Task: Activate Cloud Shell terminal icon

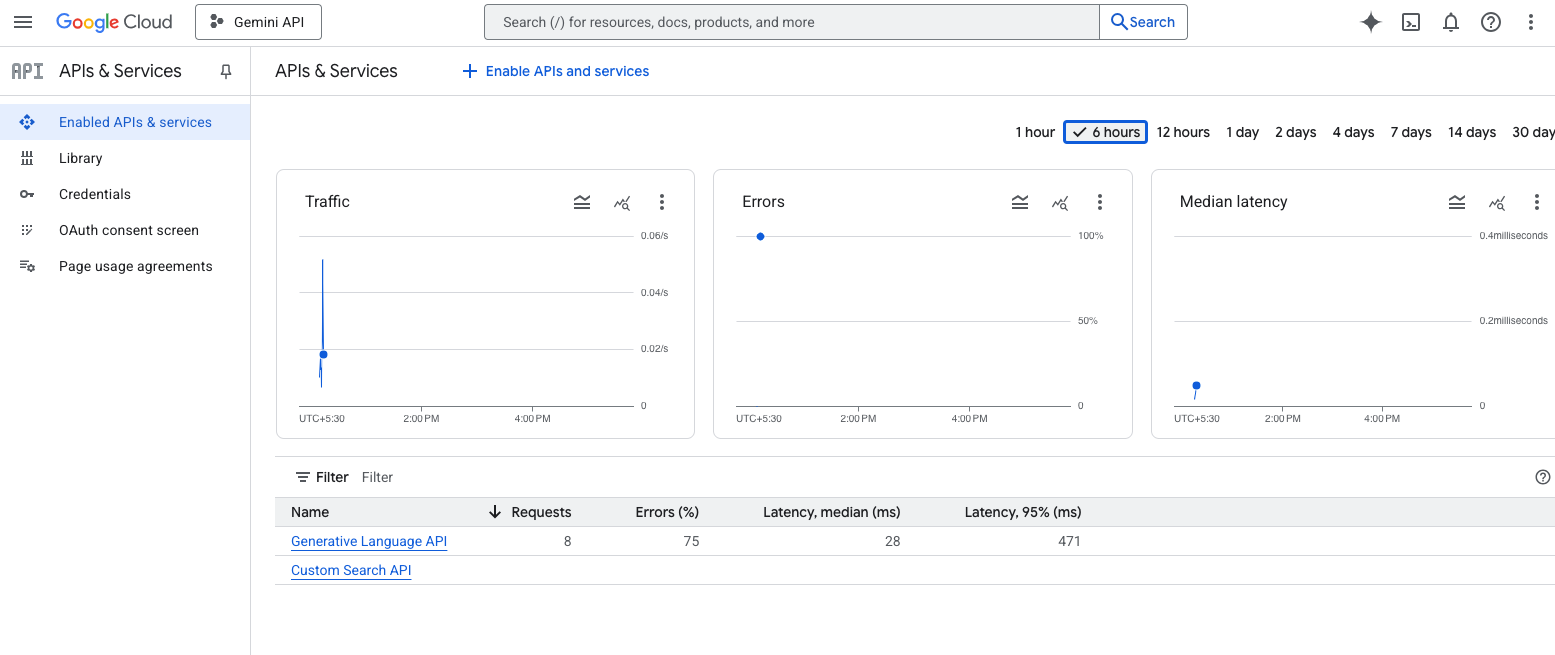Action: 1411,22
